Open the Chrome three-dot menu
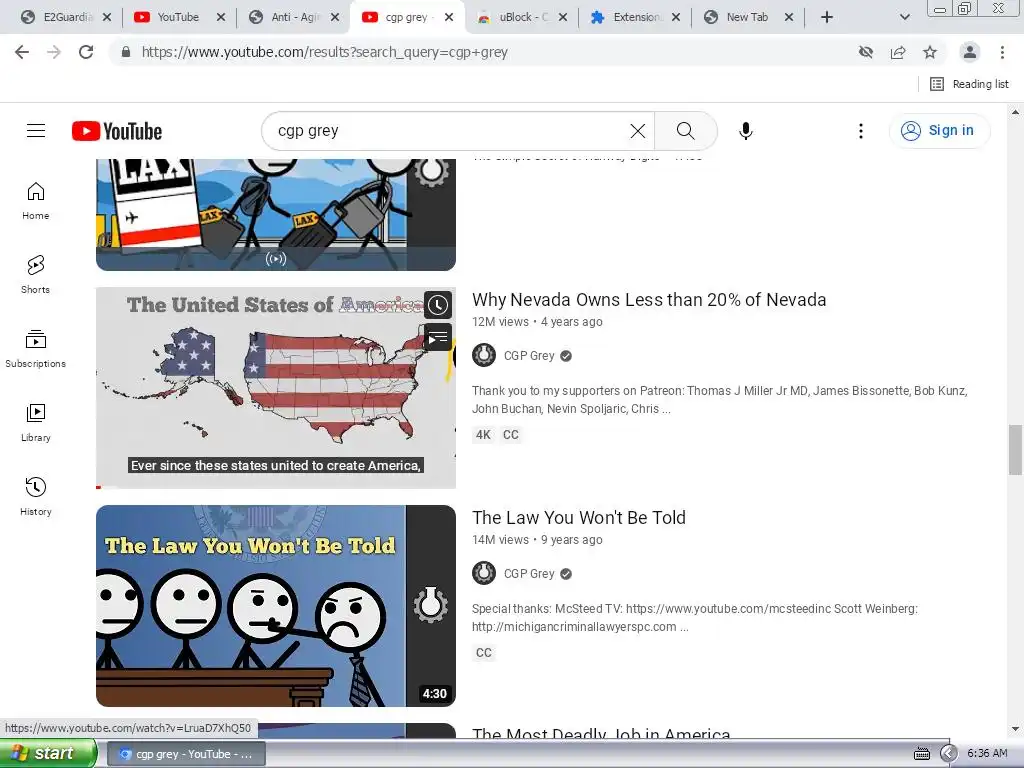This screenshot has width=1024, height=768. tap(1002, 52)
